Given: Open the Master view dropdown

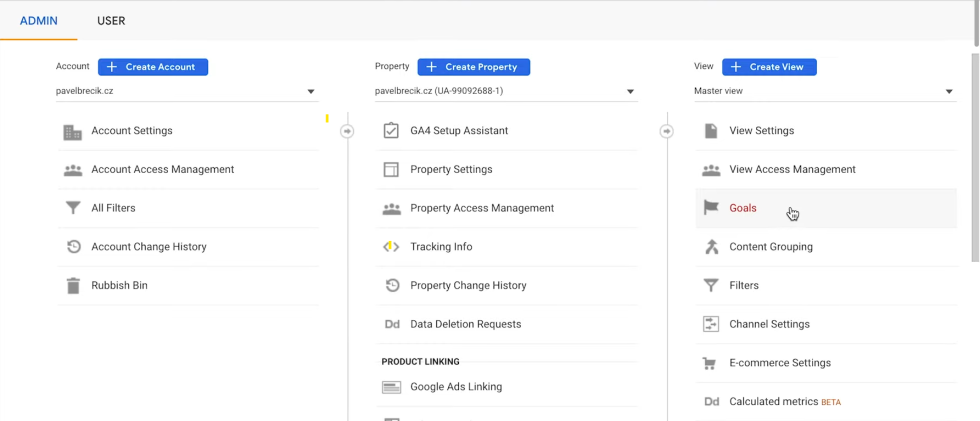Looking at the screenshot, I should (x=824, y=92).
